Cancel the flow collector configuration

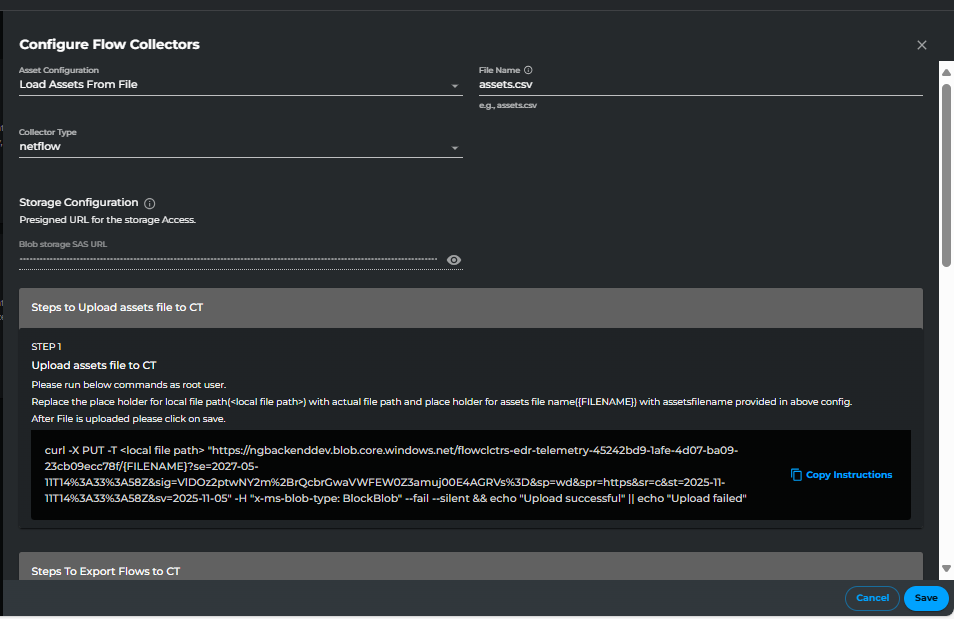coord(871,598)
